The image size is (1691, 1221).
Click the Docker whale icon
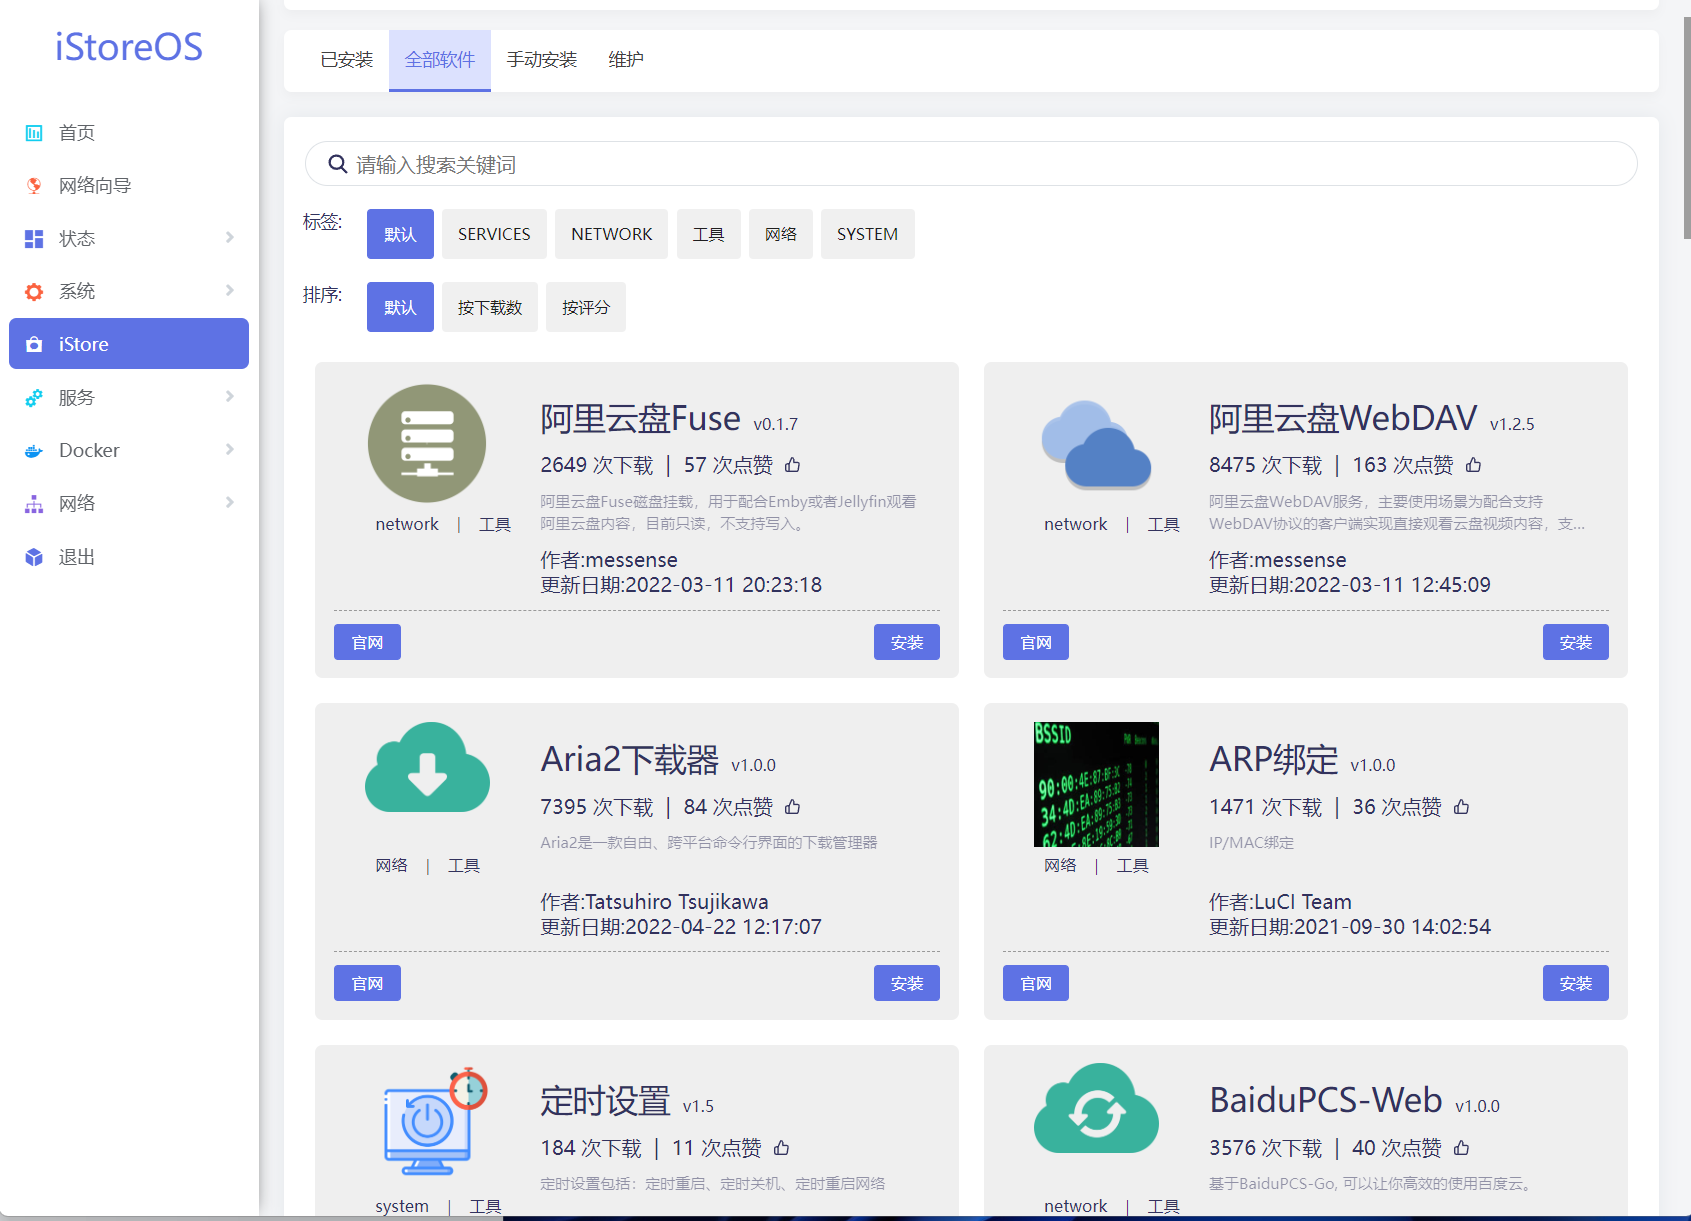coord(34,450)
